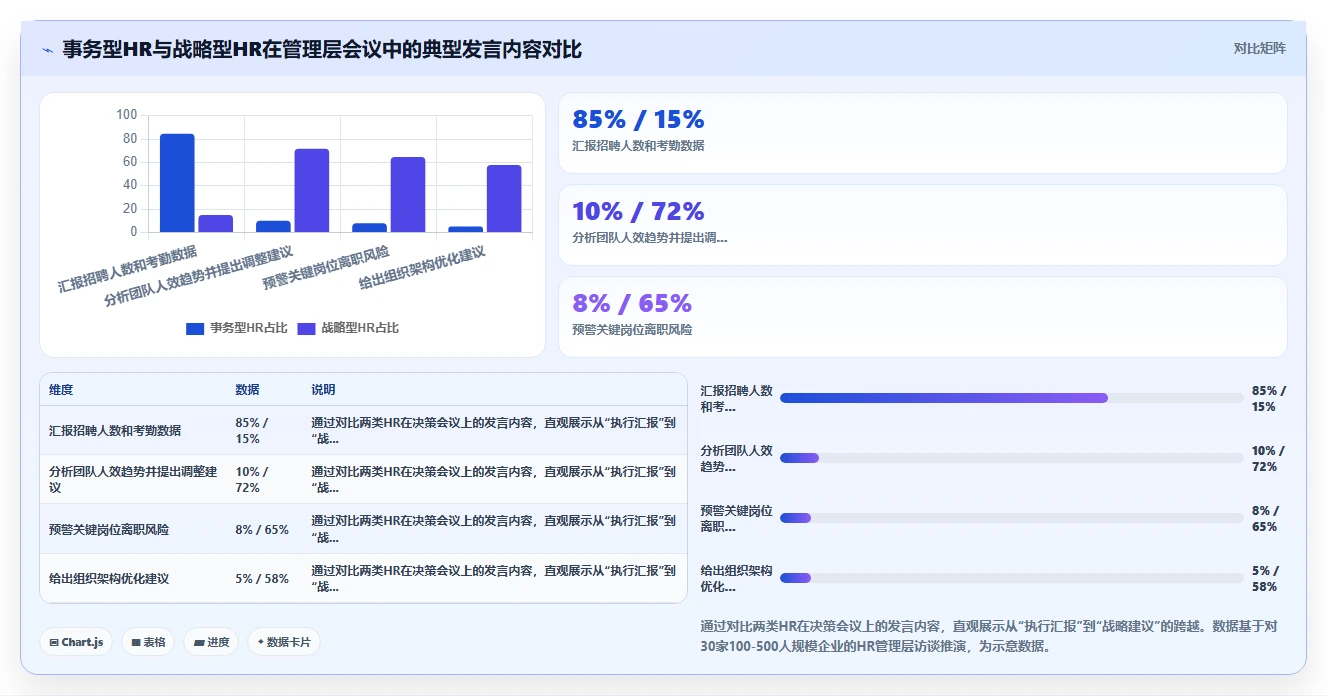Click the purple 给出组织架构优化建议 chart bar
The height and width of the screenshot is (696, 1327).
504,199
